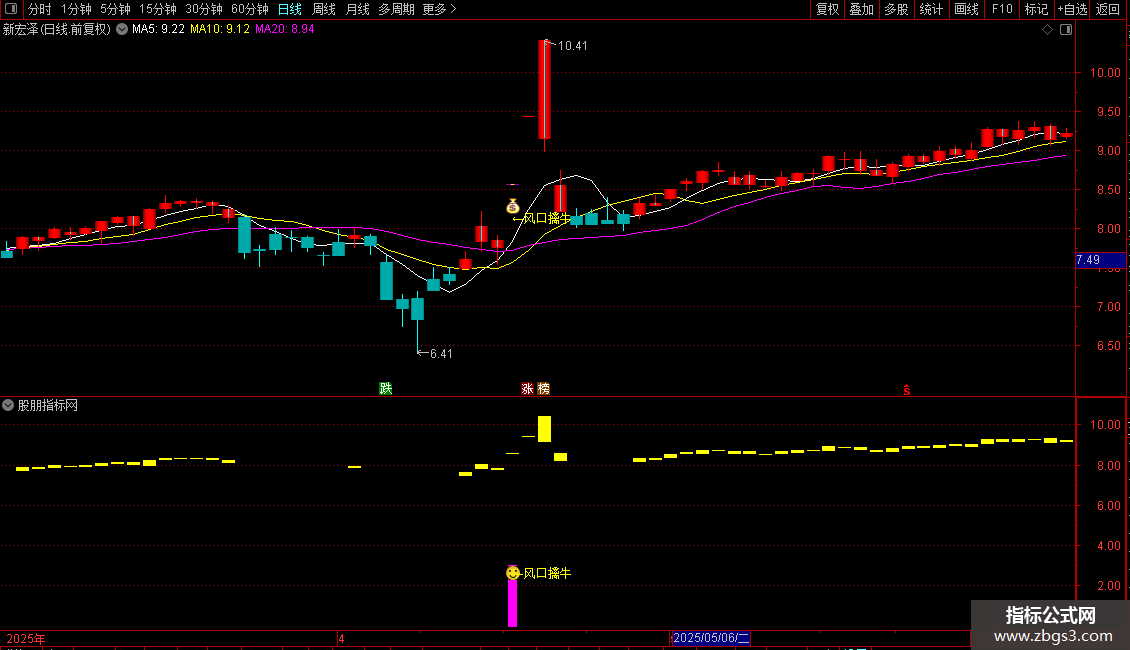Select the 5分钟 period tab

tap(115, 9)
